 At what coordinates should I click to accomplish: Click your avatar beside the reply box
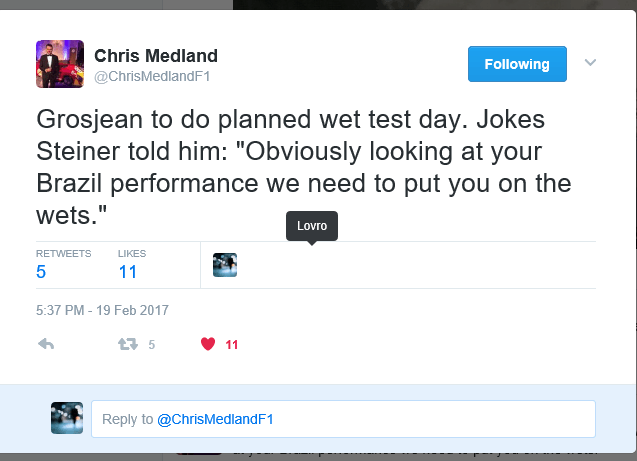(x=67, y=418)
